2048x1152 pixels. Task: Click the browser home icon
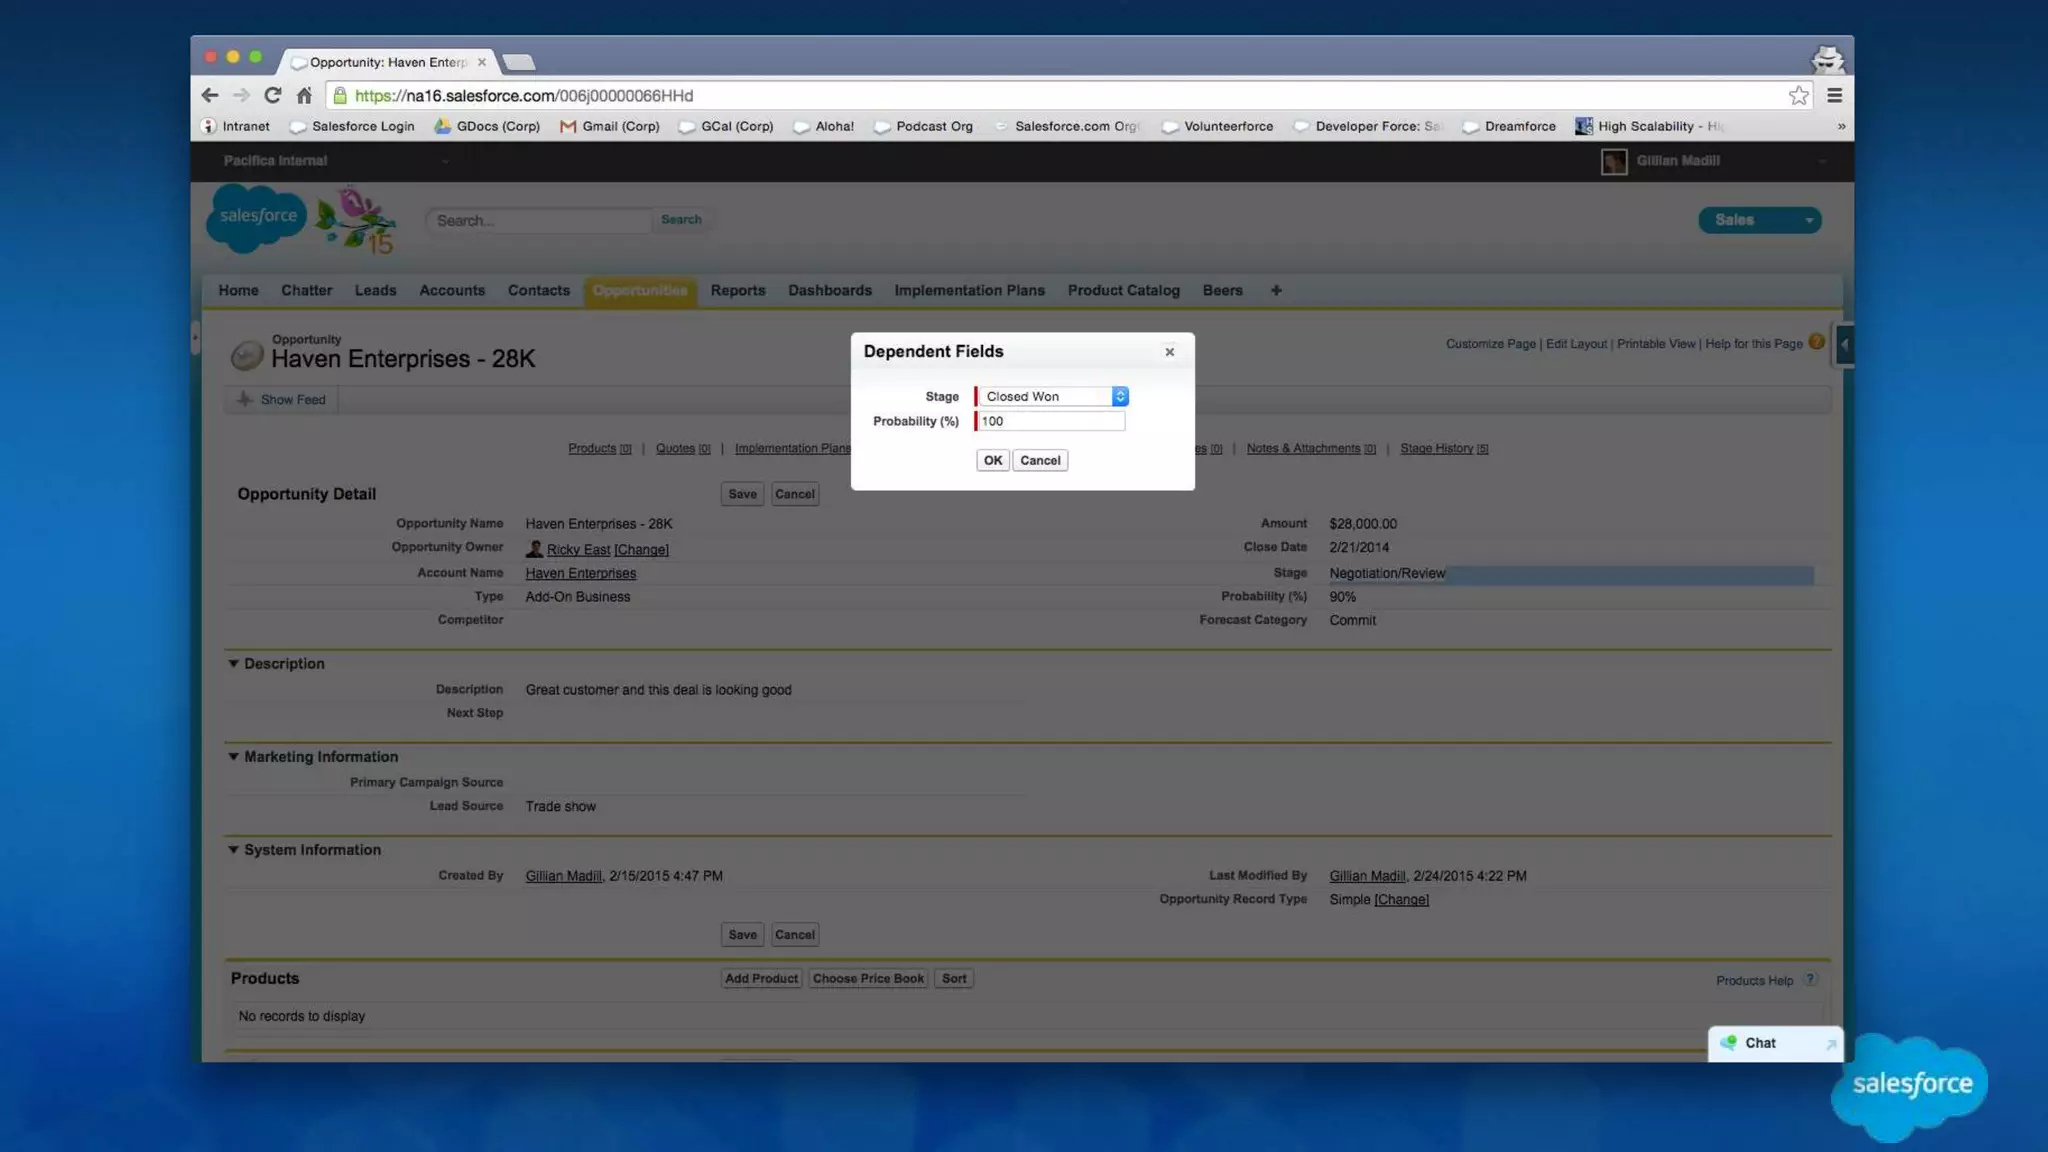coord(304,95)
